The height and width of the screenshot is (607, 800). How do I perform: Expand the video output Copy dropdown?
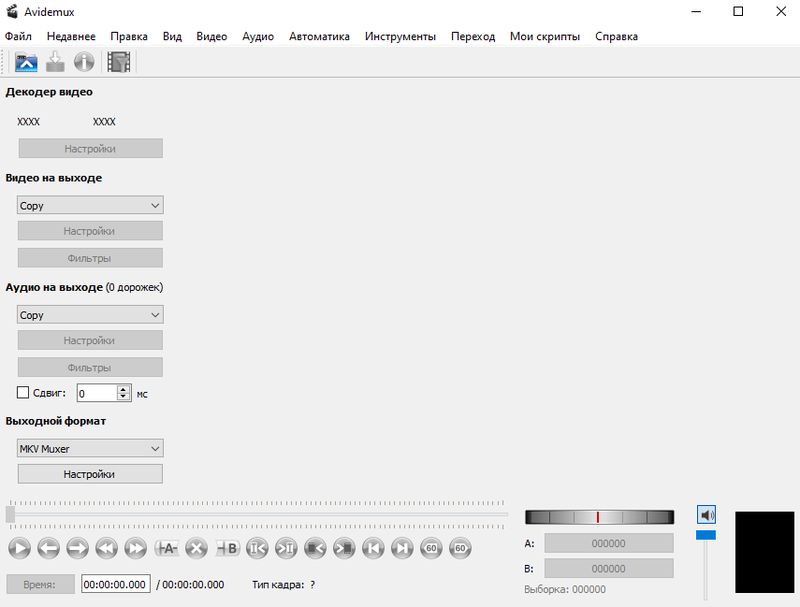(90, 206)
